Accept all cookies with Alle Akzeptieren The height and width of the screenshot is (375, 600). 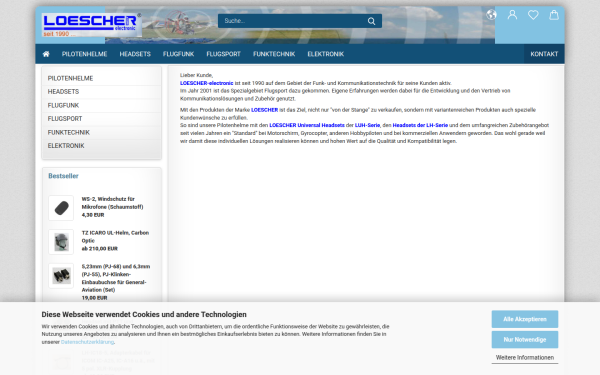point(525,319)
